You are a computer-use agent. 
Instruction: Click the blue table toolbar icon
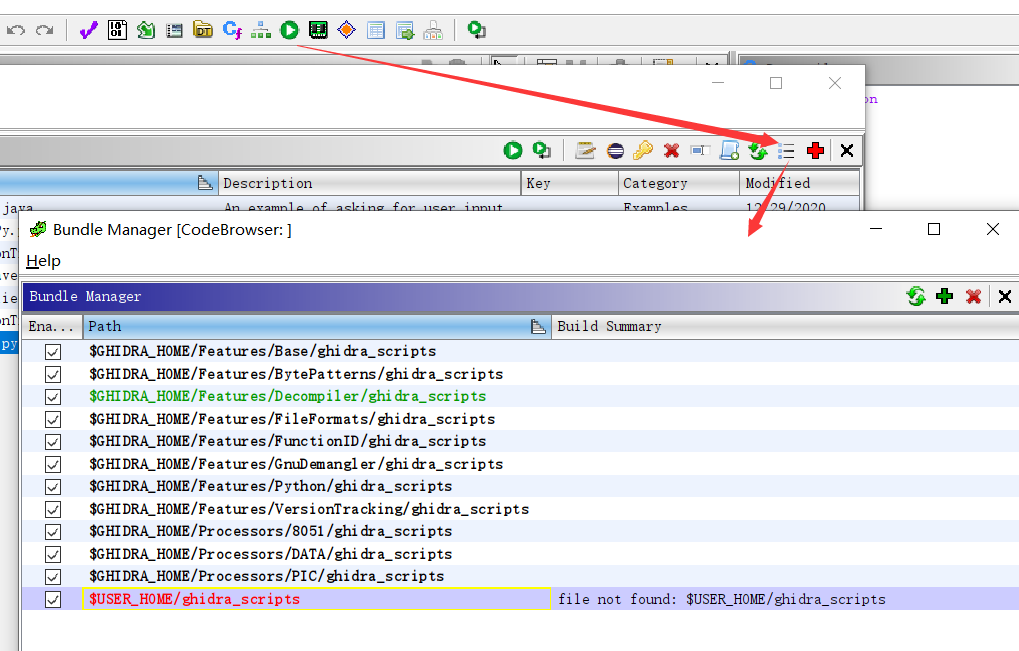[x=376, y=30]
